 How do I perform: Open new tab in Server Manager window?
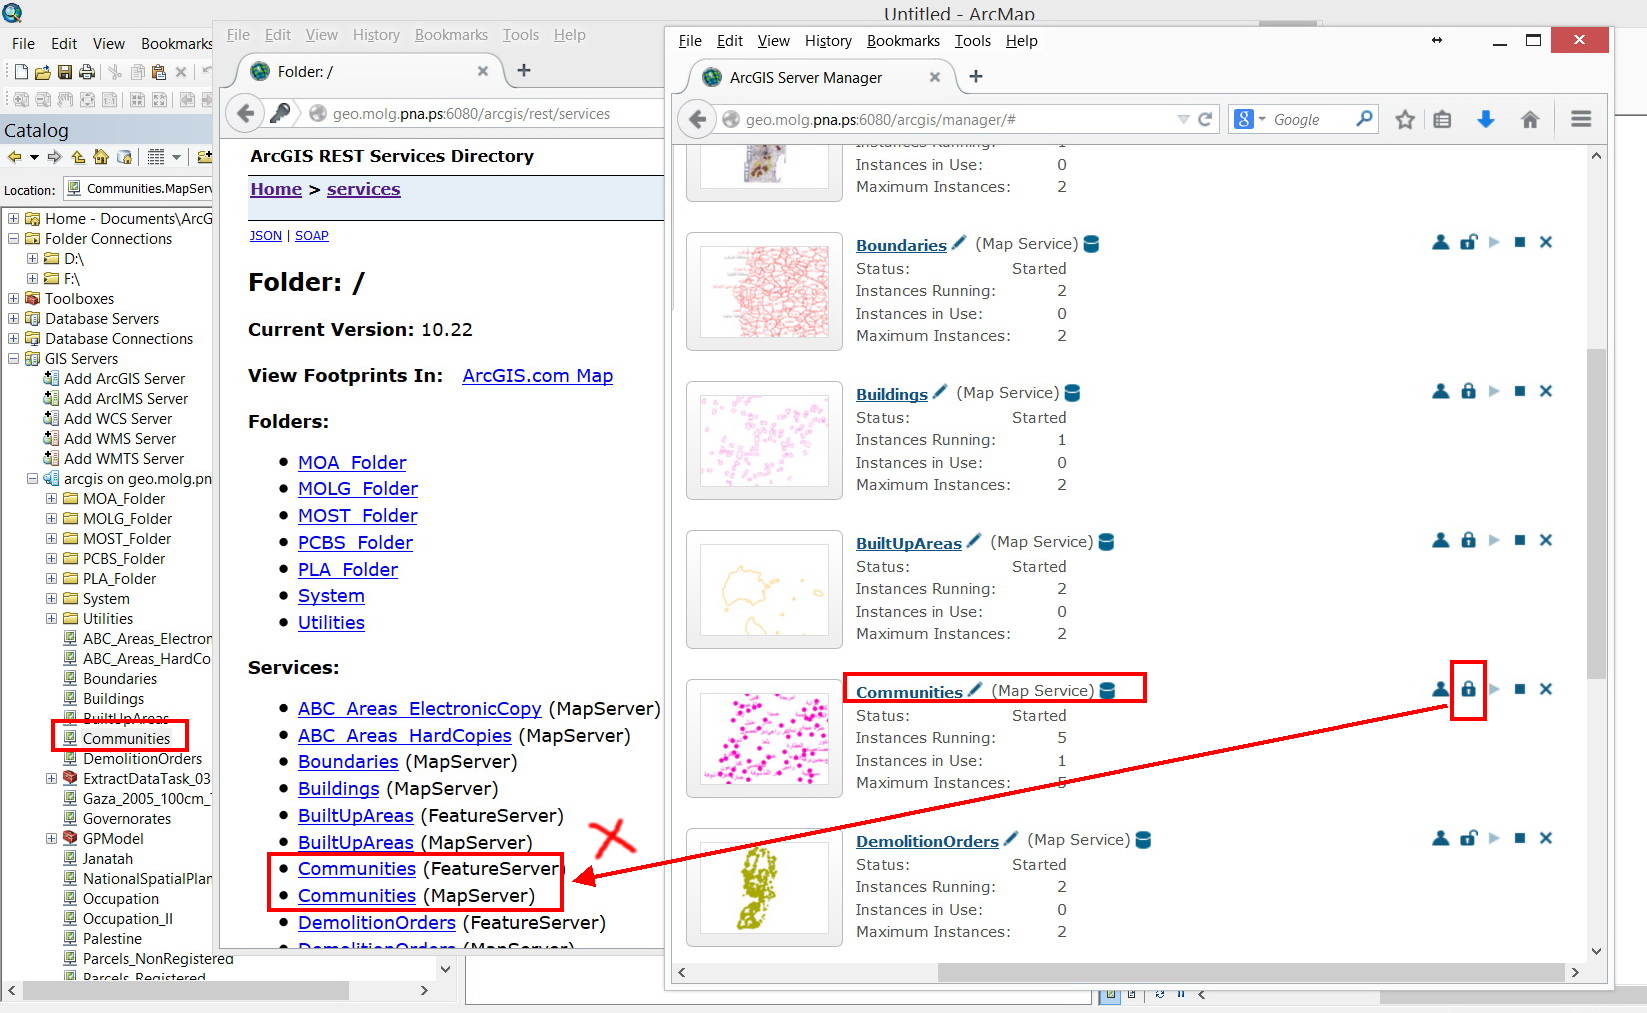coord(976,76)
